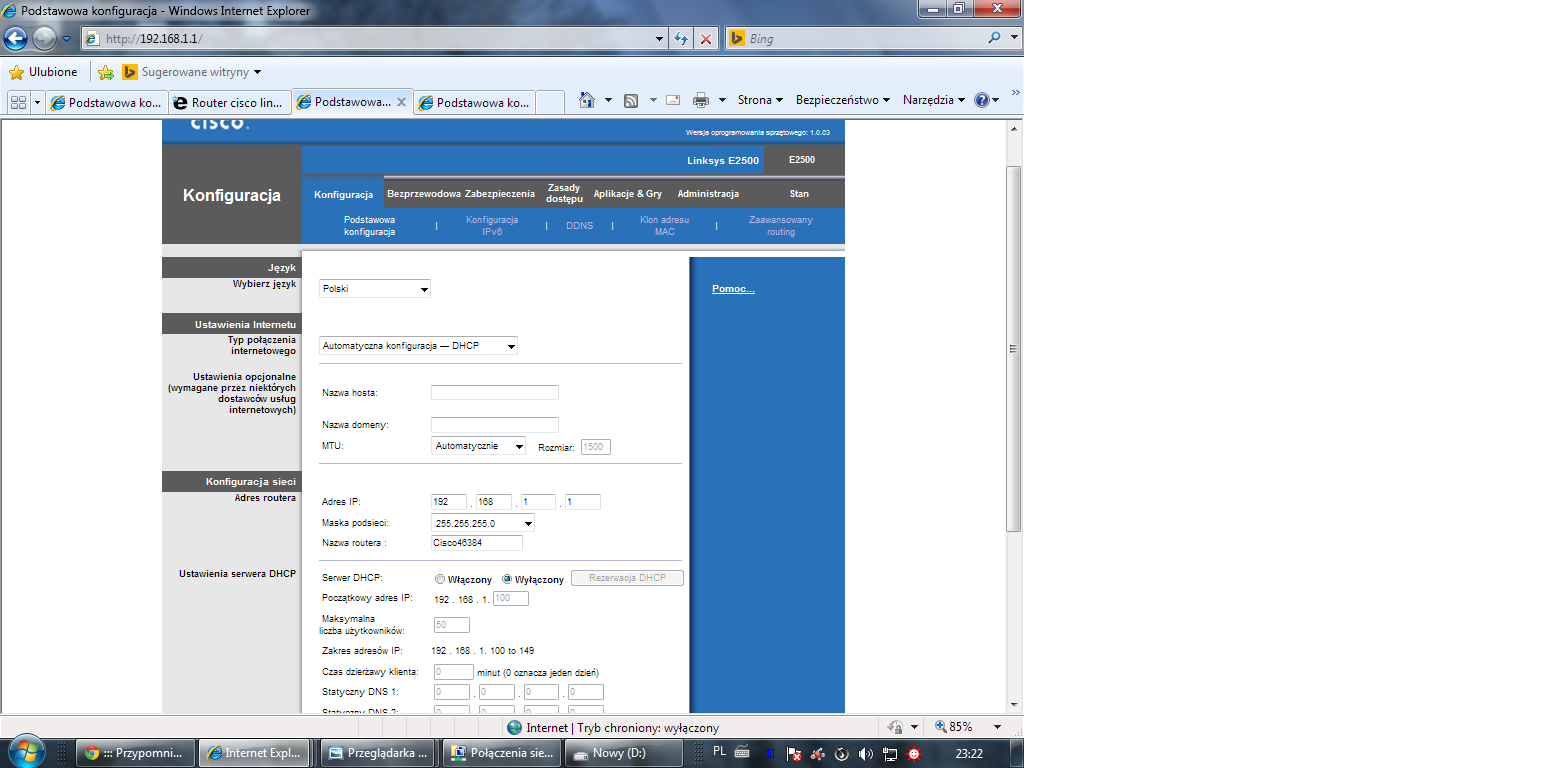Click the address bar showing http://192.168.1.1/
1546x768 pixels.
click(368, 39)
